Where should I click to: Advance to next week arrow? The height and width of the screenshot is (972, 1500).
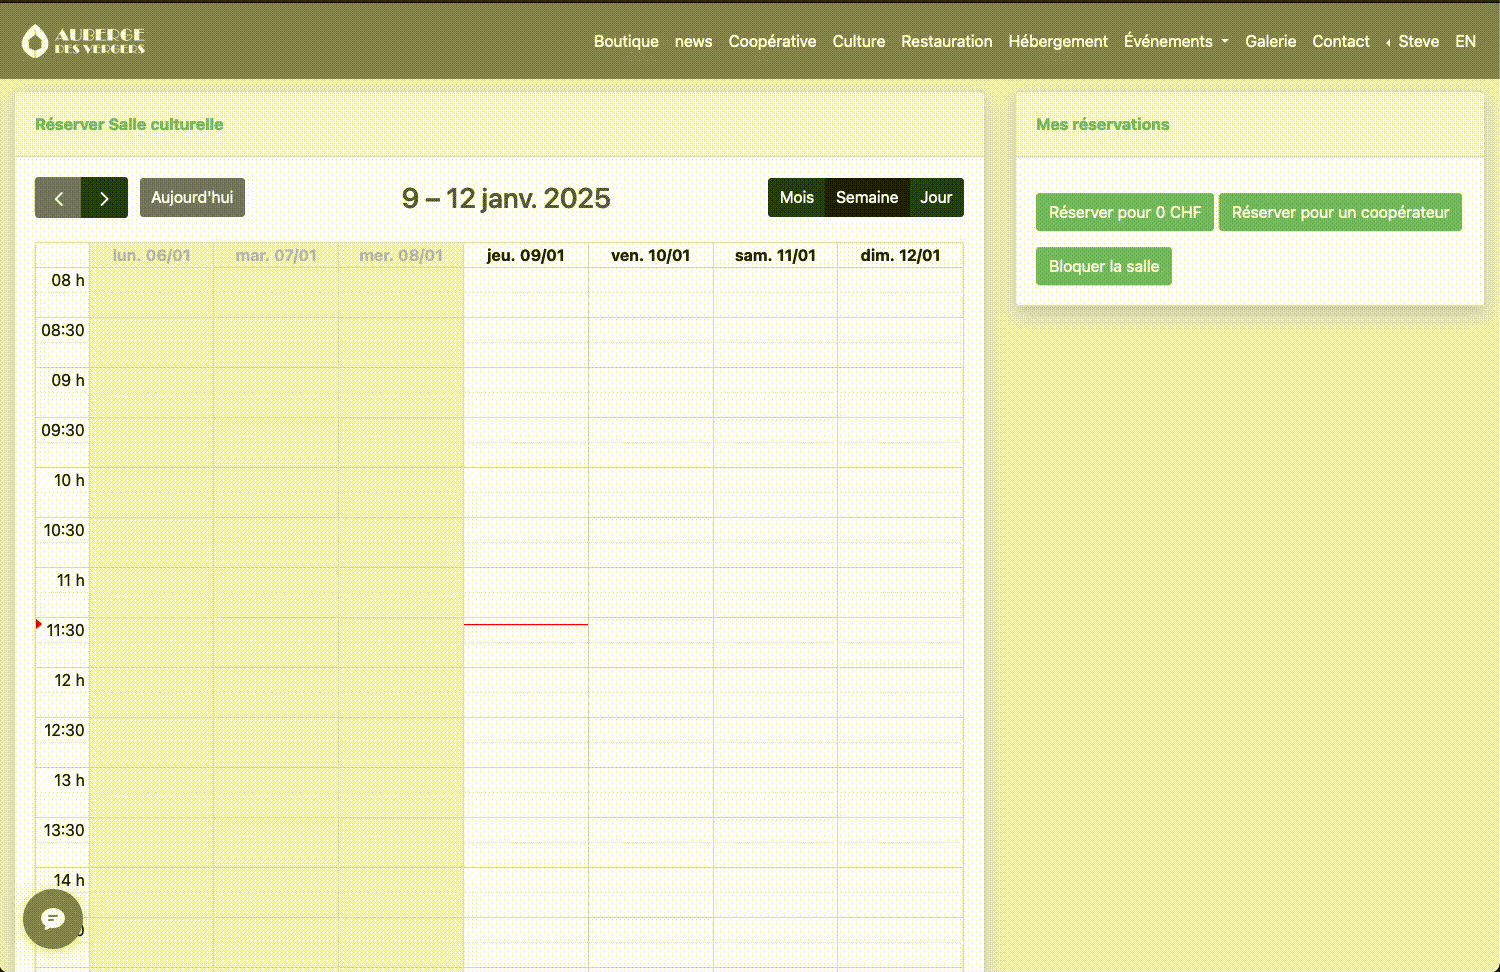[104, 198]
